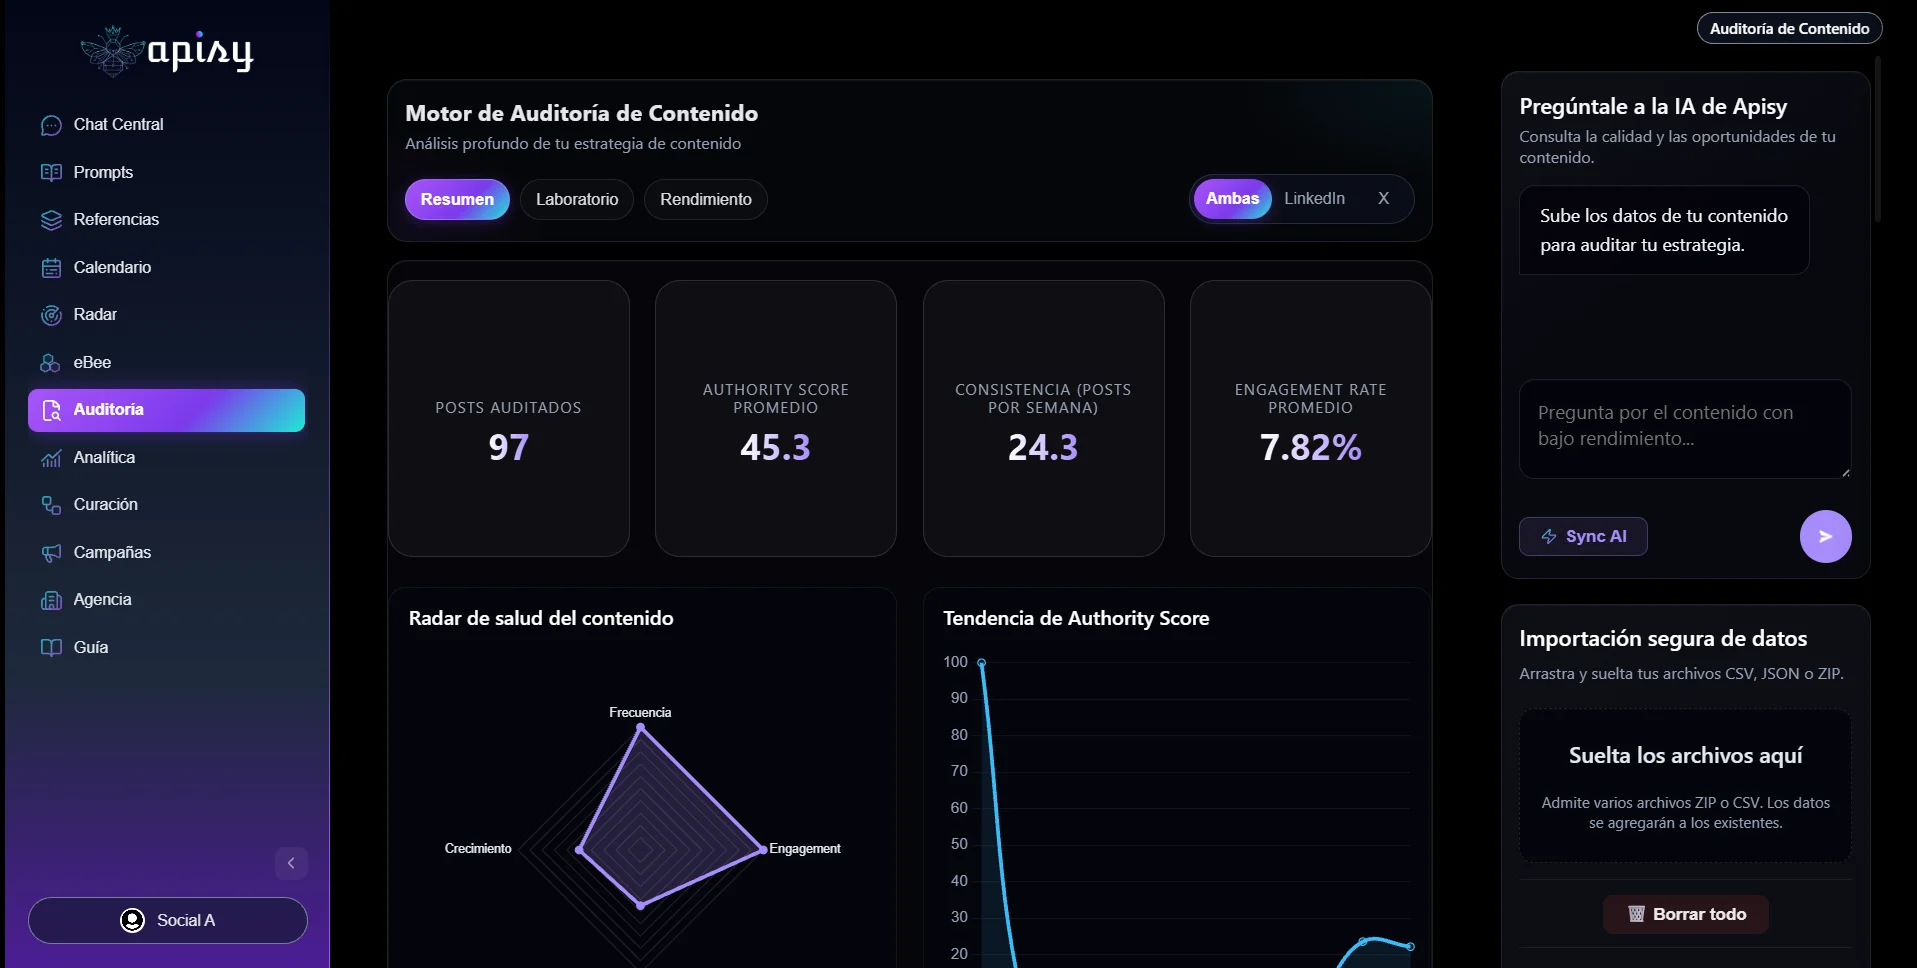Screen dimensions: 1917x968
Task: Click the Authority Score Promedio value 45.3
Action: pos(775,447)
